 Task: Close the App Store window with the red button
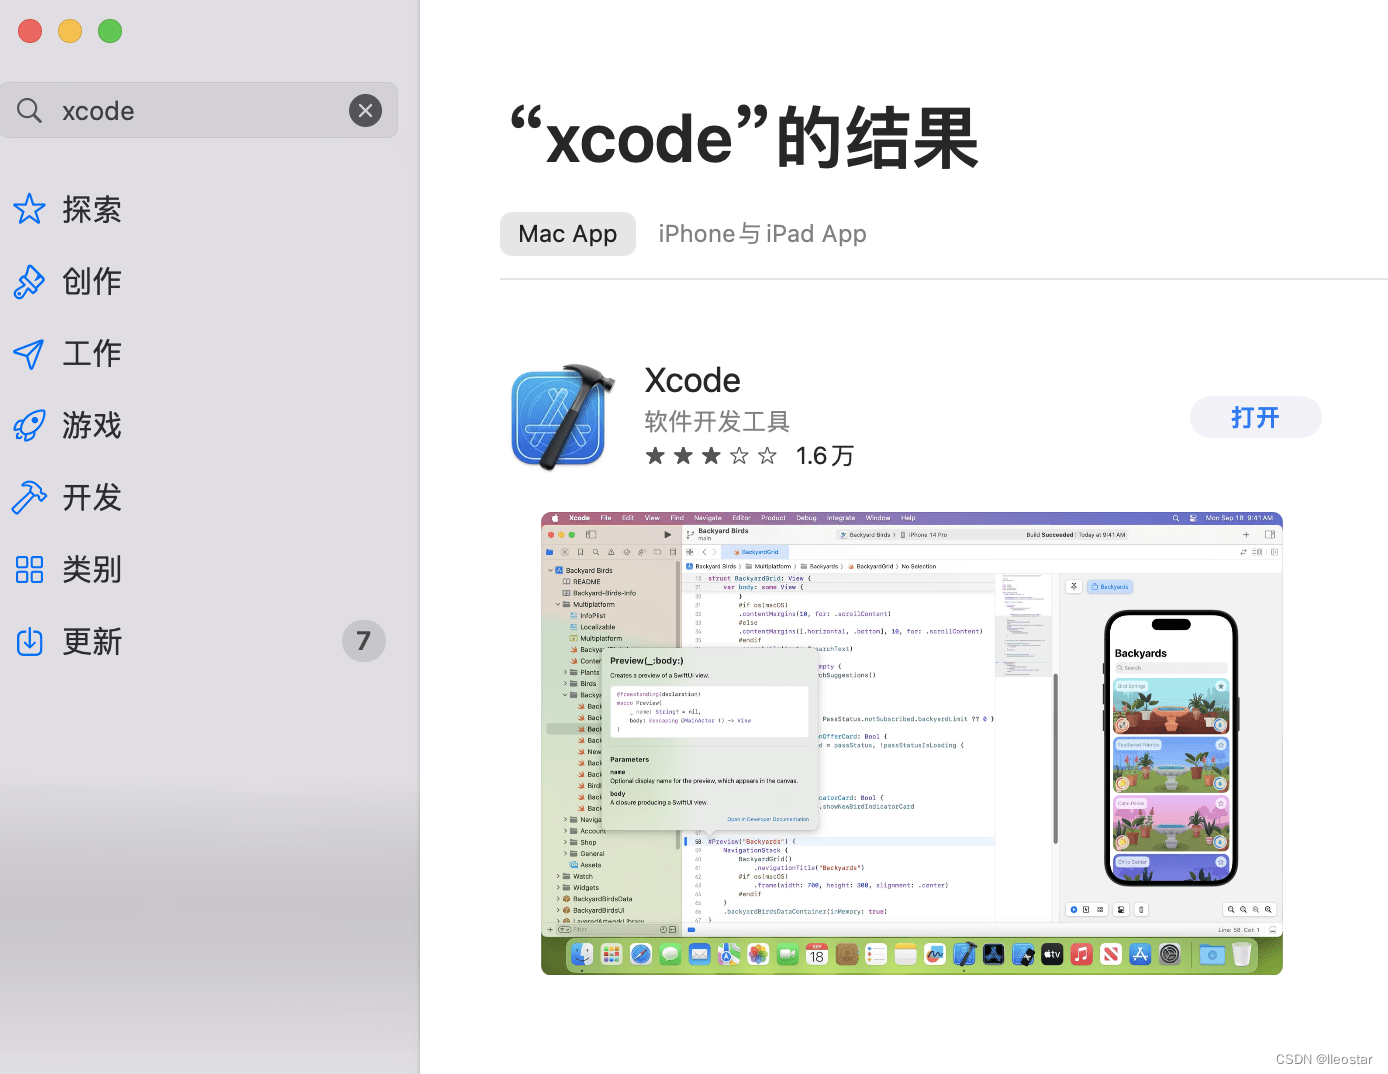click(30, 31)
